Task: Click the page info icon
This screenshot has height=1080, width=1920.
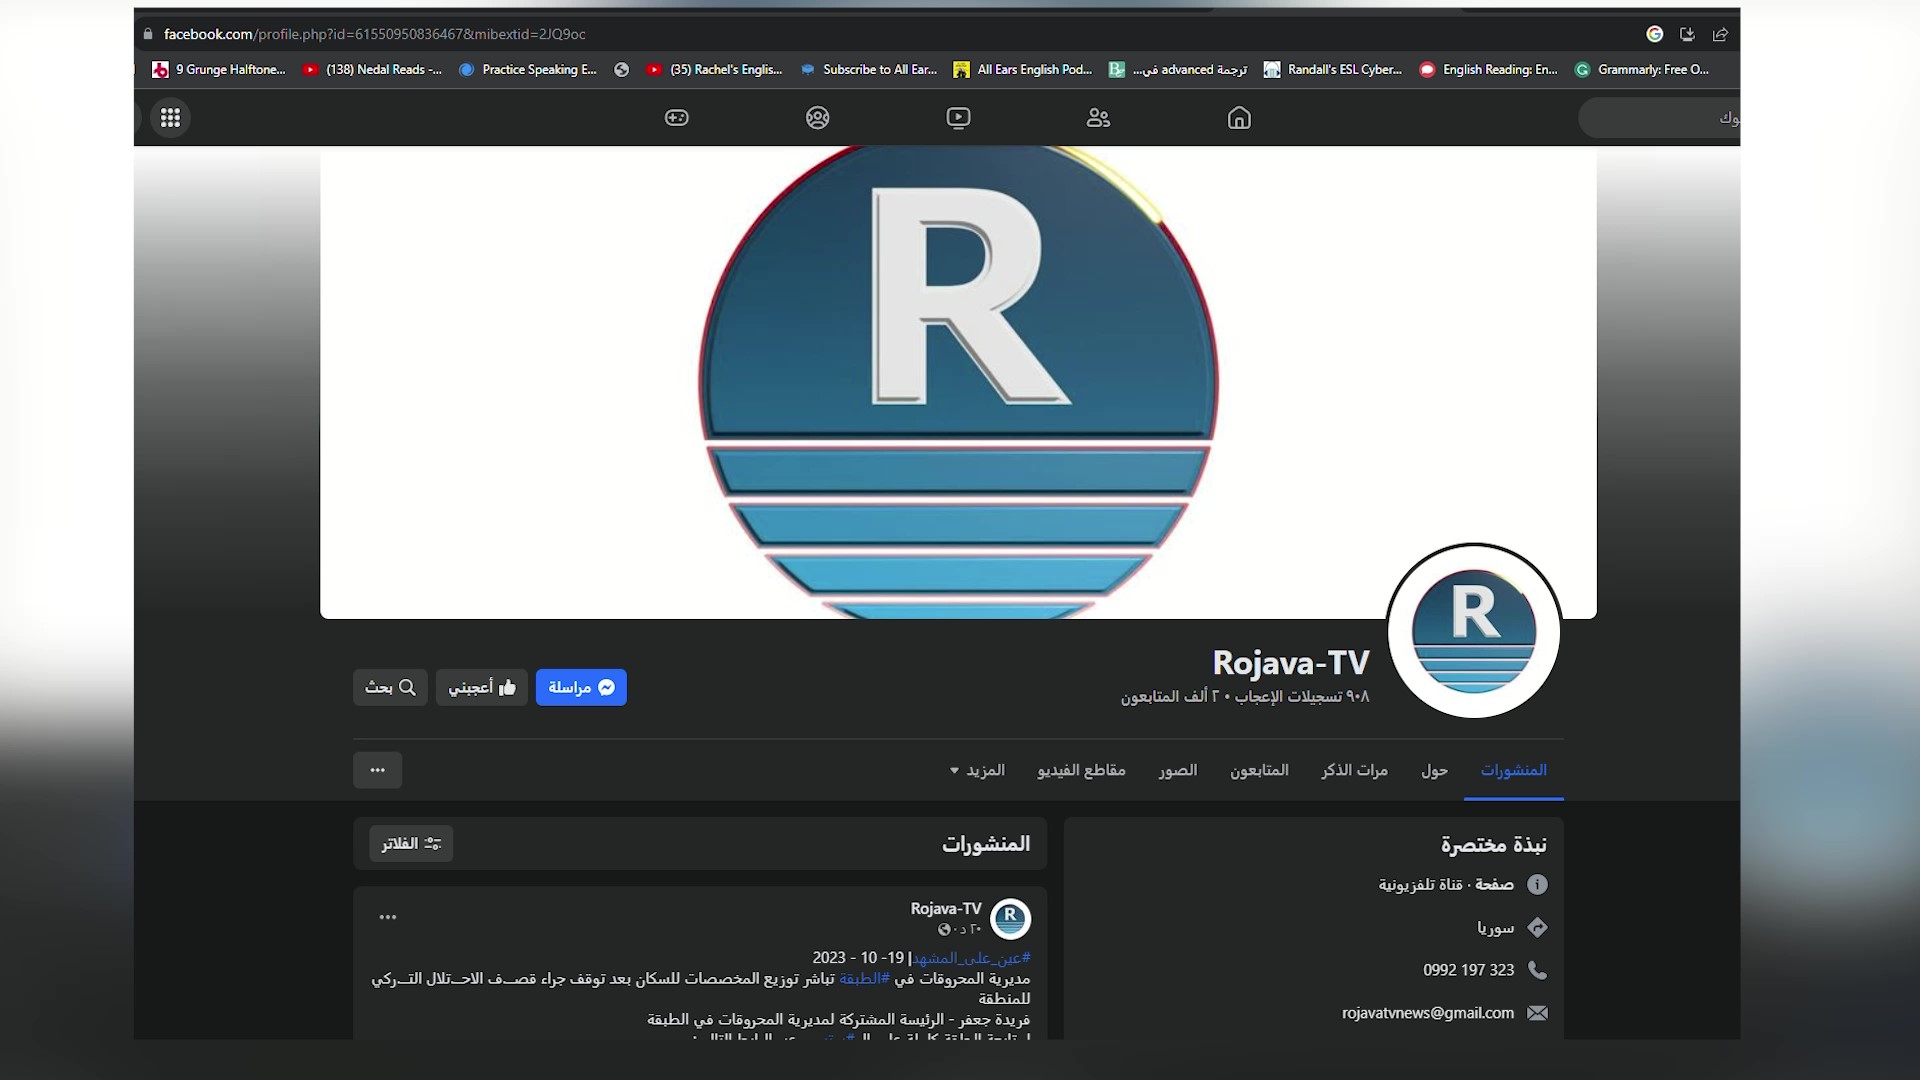Action: click(1537, 884)
